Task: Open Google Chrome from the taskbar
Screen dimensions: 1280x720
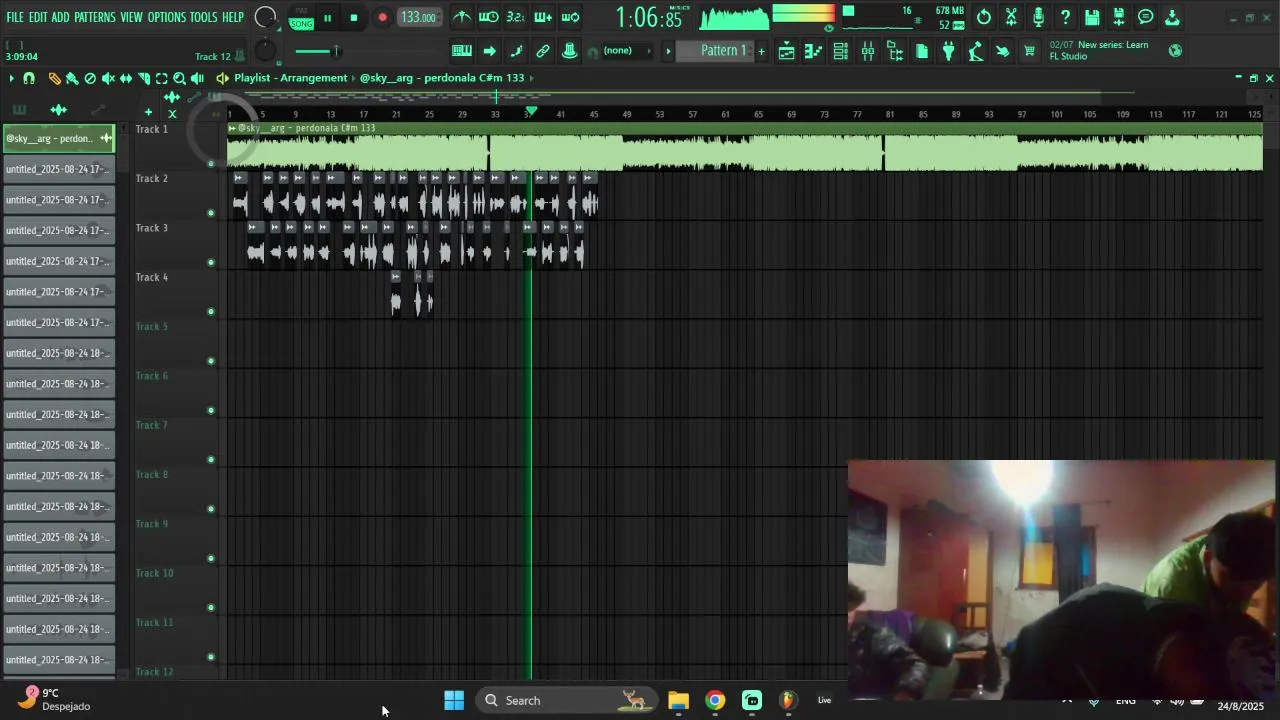Action: tap(715, 700)
